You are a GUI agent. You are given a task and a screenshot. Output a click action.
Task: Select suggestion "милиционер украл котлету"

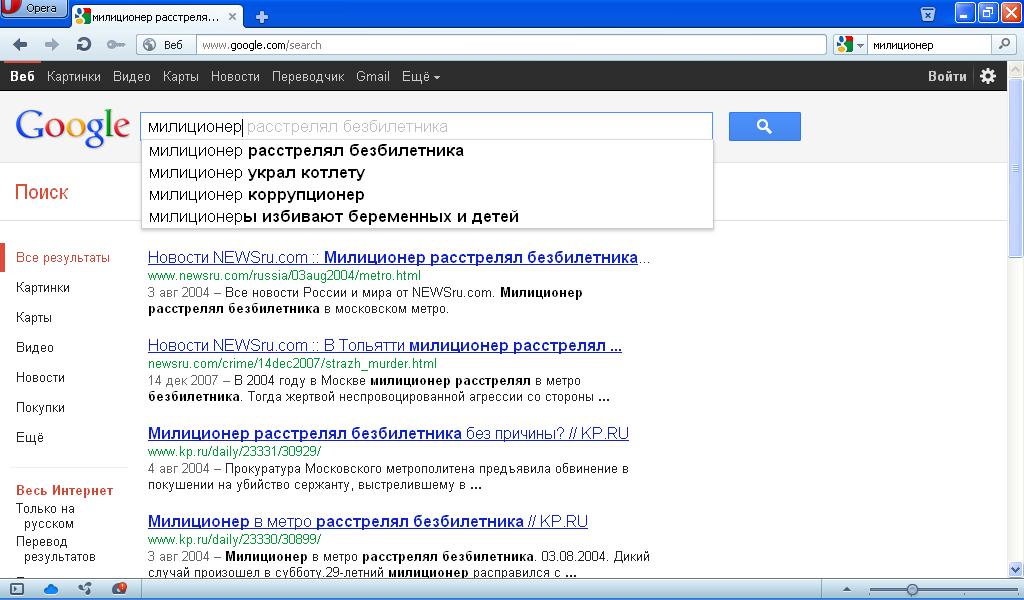click(x=257, y=172)
